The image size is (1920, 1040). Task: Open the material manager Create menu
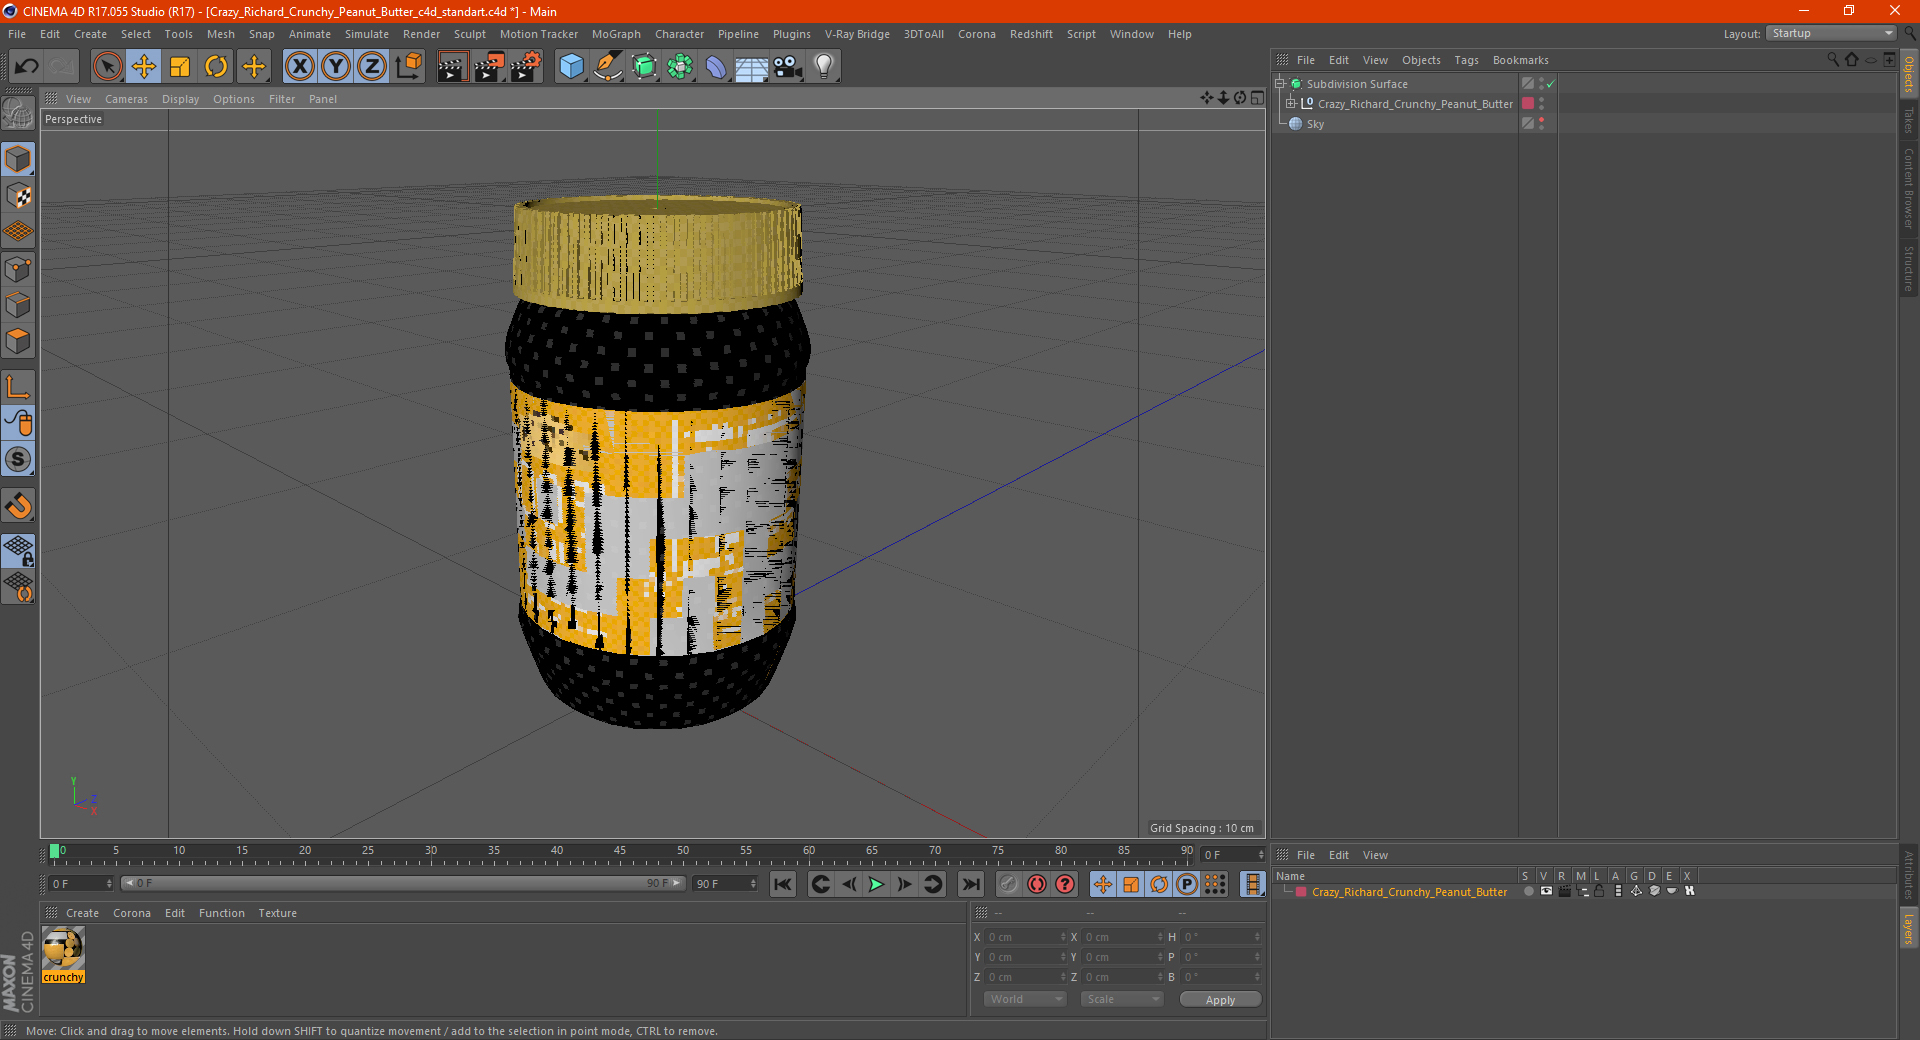[82, 913]
